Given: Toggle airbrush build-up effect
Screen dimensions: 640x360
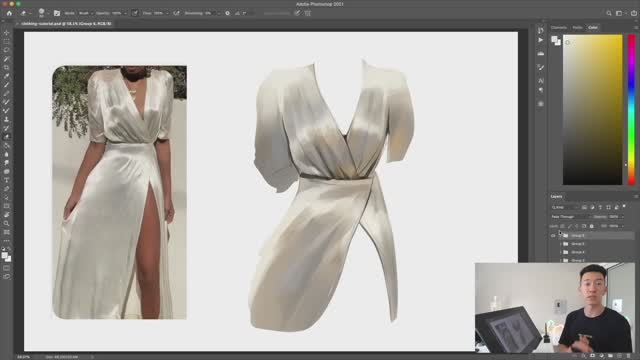Looking at the screenshot, I should [x=176, y=13].
